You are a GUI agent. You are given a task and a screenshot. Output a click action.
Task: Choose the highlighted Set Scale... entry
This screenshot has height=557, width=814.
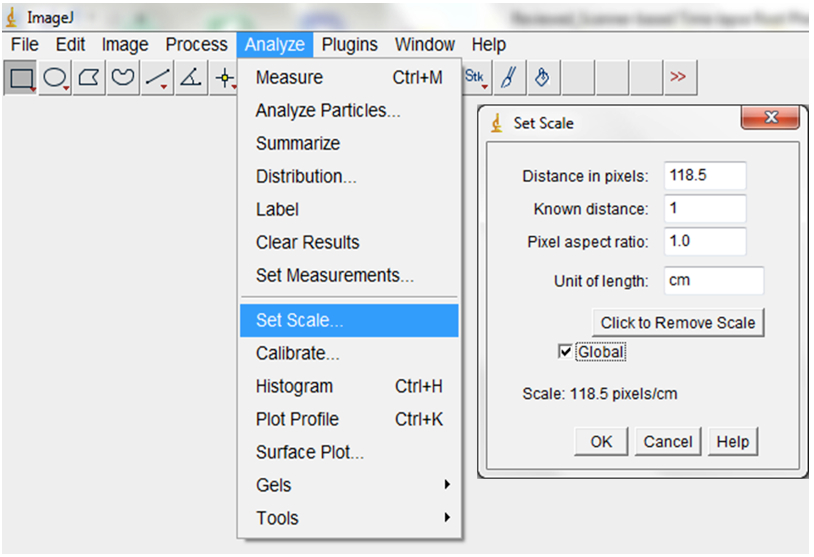(x=349, y=320)
